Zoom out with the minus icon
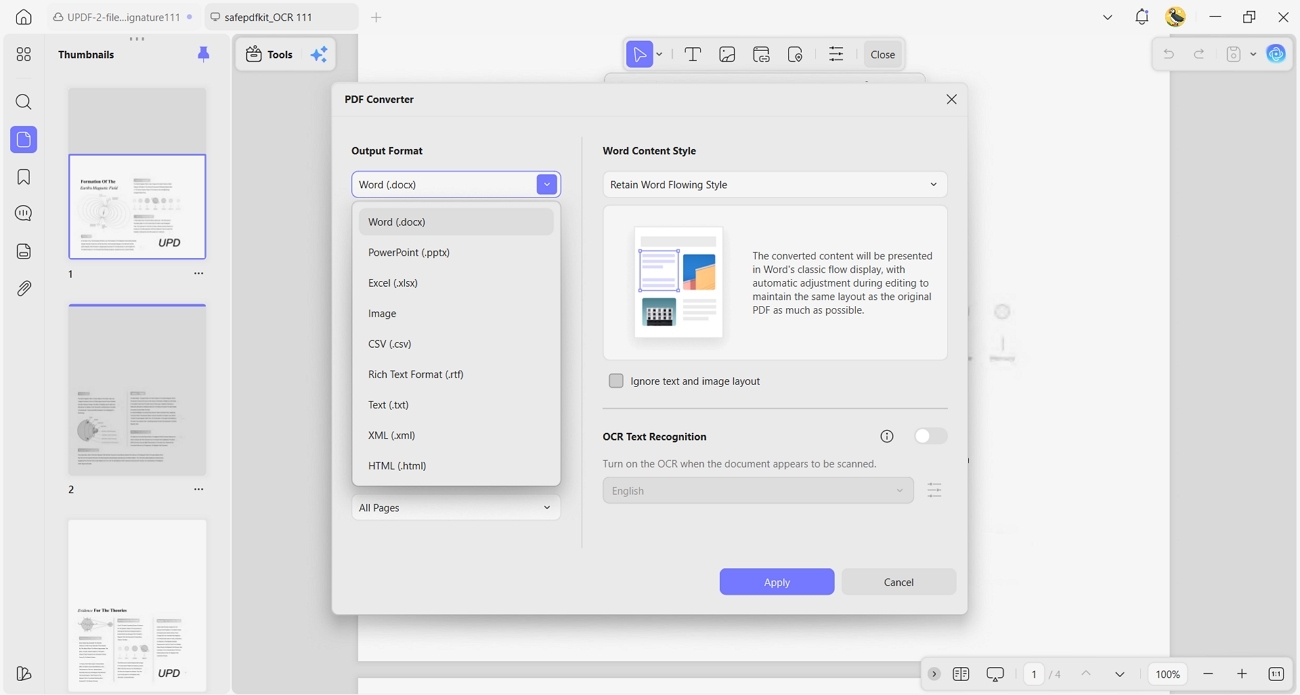This screenshot has width=1300, height=695. [x=1208, y=674]
